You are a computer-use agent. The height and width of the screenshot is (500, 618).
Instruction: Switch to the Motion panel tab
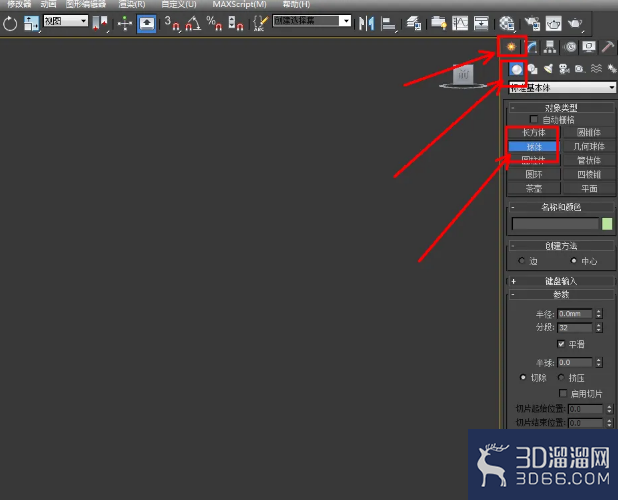point(570,47)
